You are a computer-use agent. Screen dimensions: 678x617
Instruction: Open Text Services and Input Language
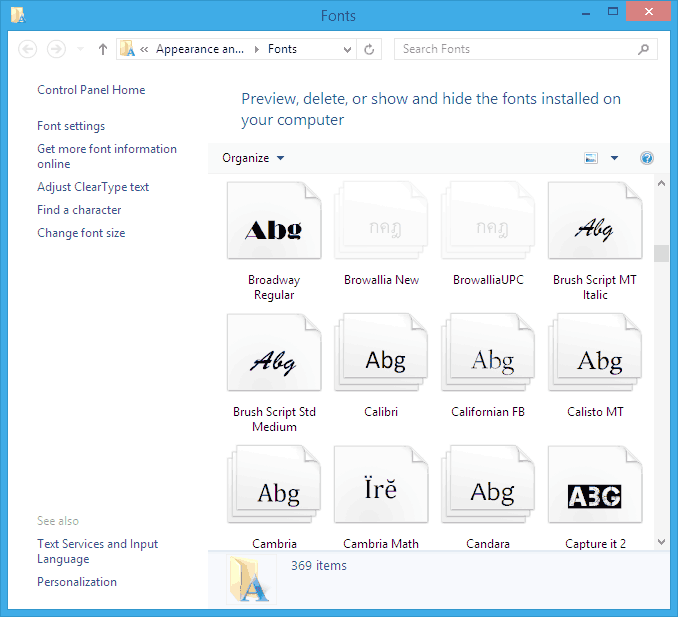(98, 551)
